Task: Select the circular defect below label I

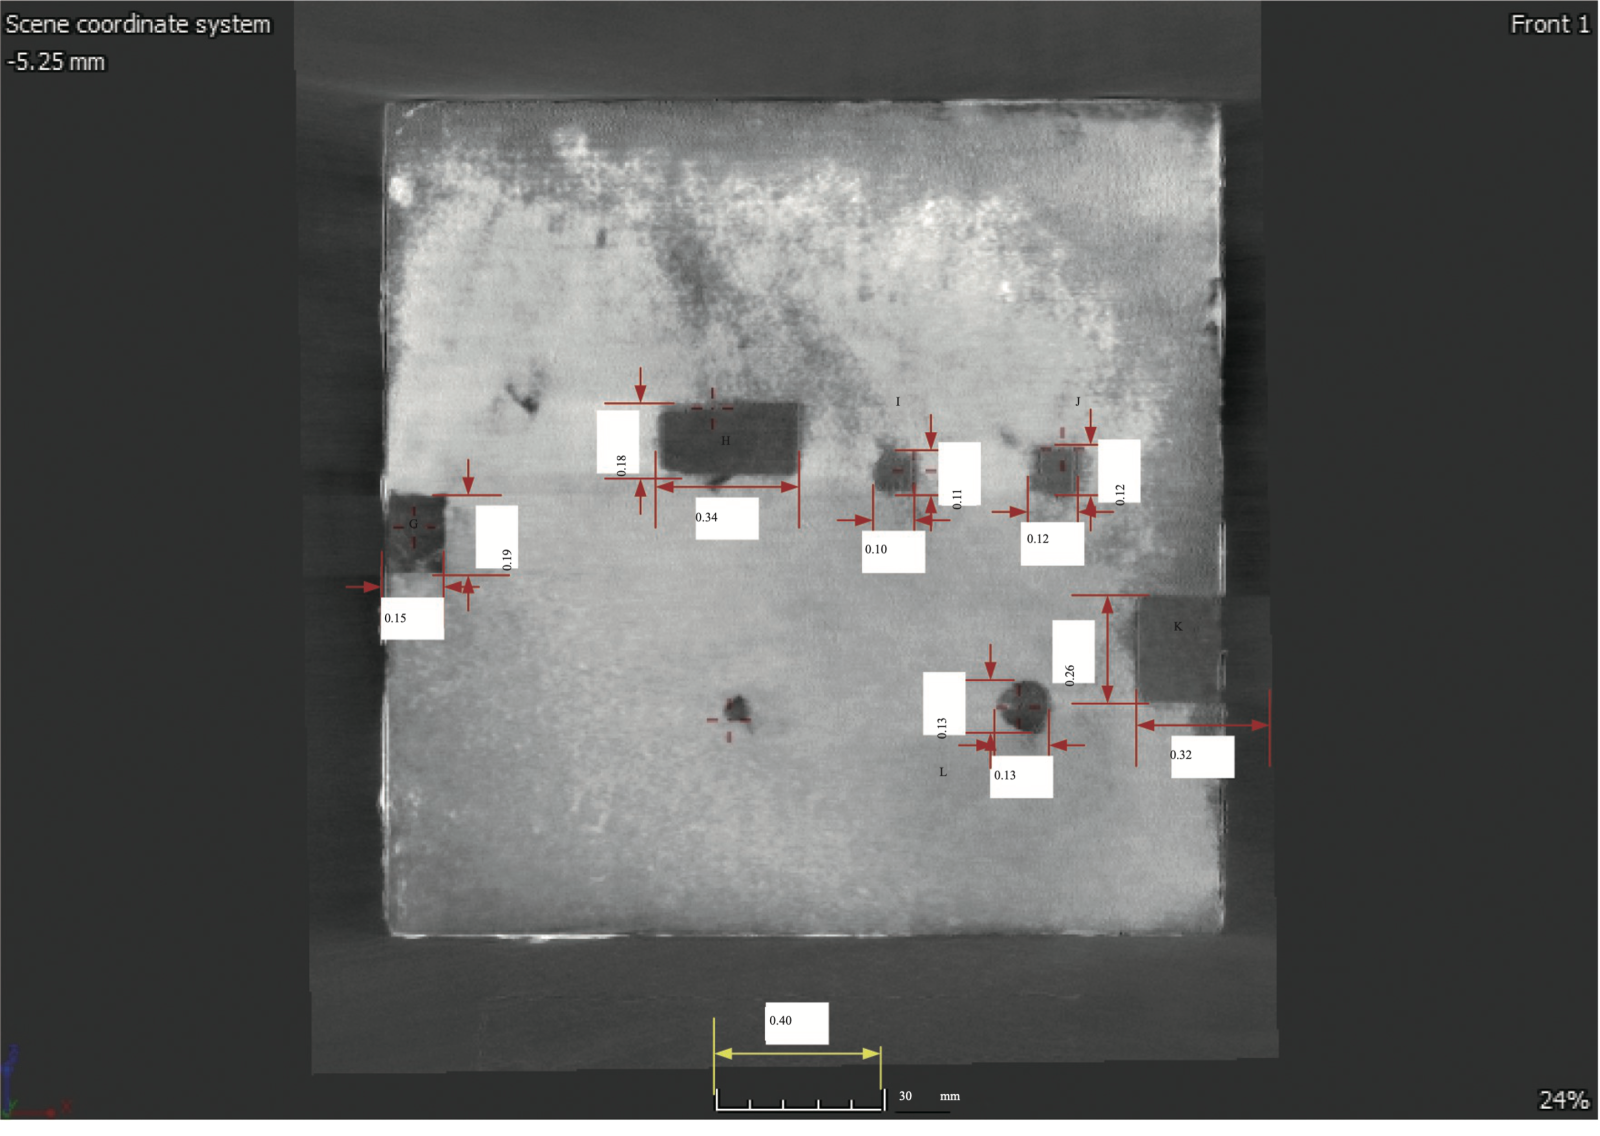Action: 893,470
